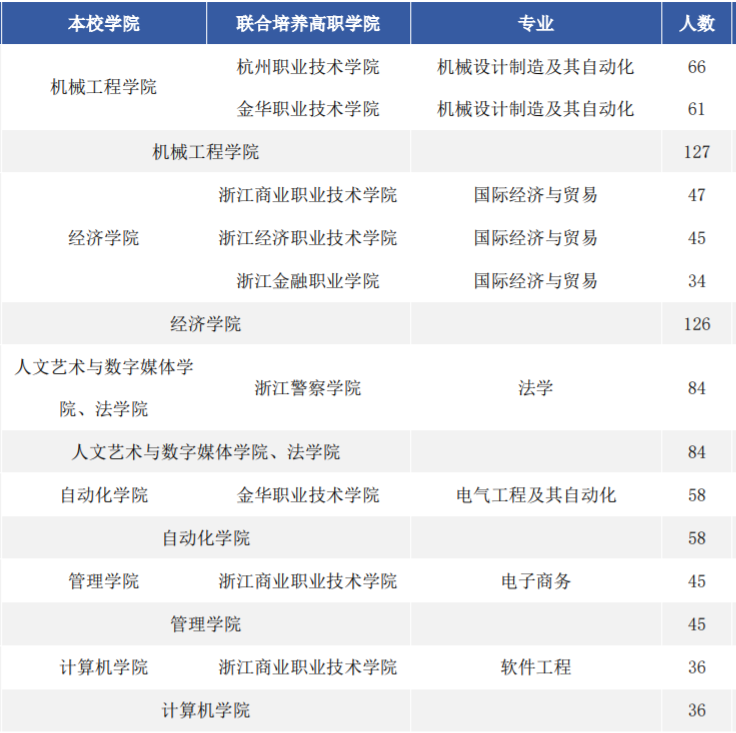Click 45 in the 浙江经济职业技术学院 row
The width and height of the screenshot is (736, 733).
(x=697, y=238)
